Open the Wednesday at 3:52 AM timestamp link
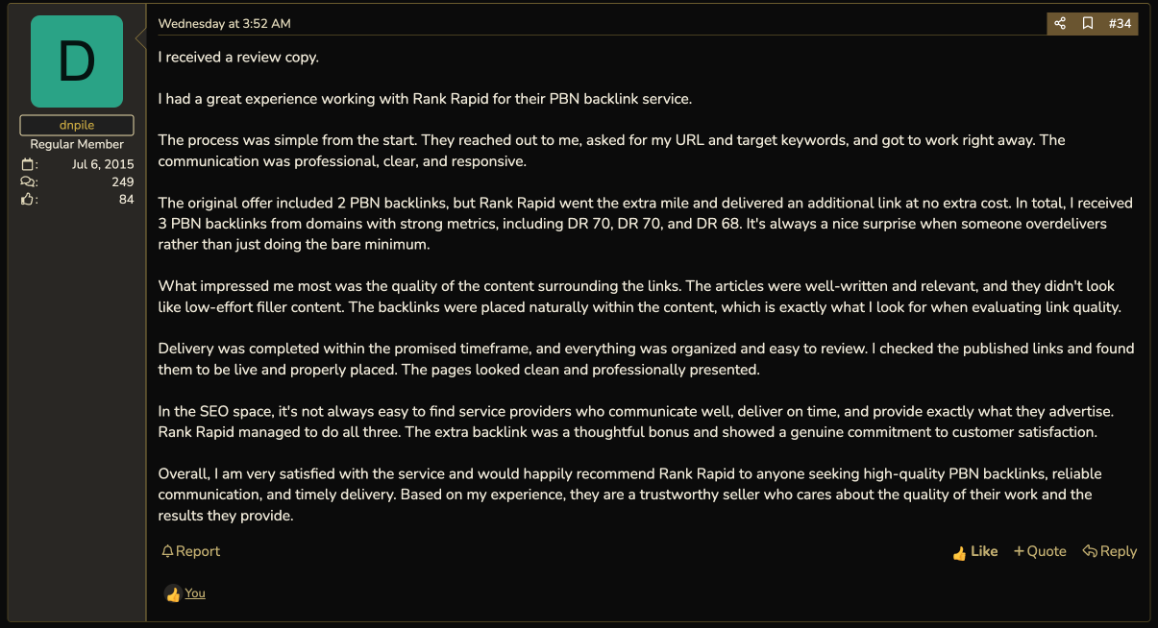The width and height of the screenshot is (1158, 628). click(x=225, y=24)
